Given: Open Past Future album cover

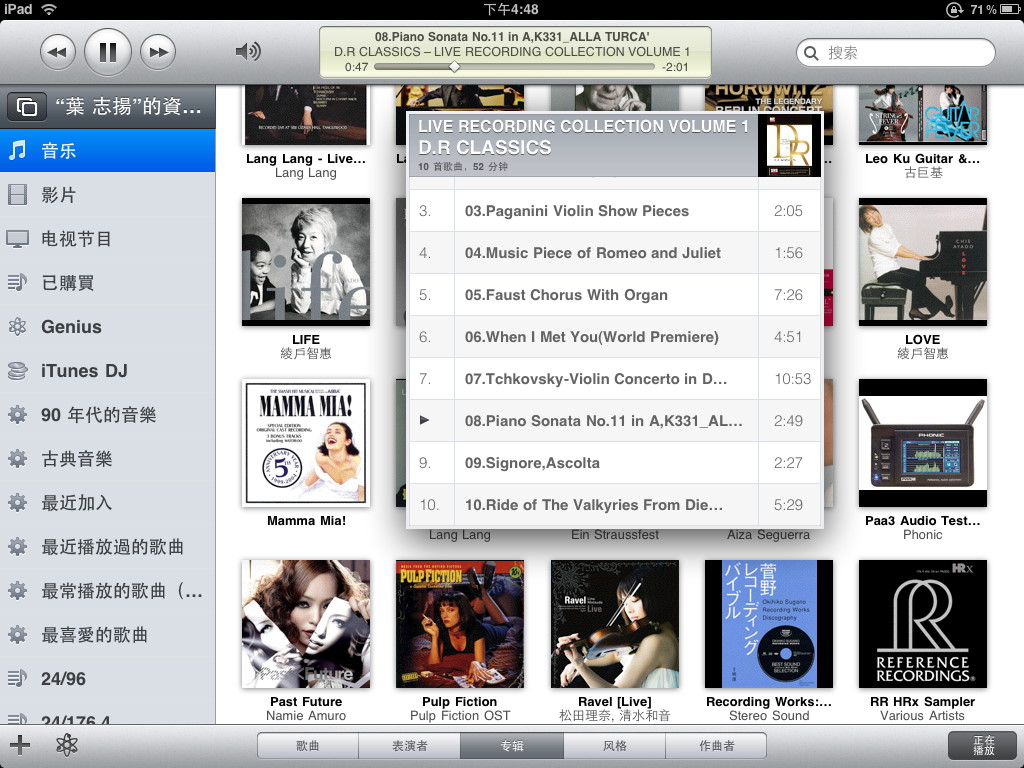Looking at the screenshot, I should coord(306,624).
